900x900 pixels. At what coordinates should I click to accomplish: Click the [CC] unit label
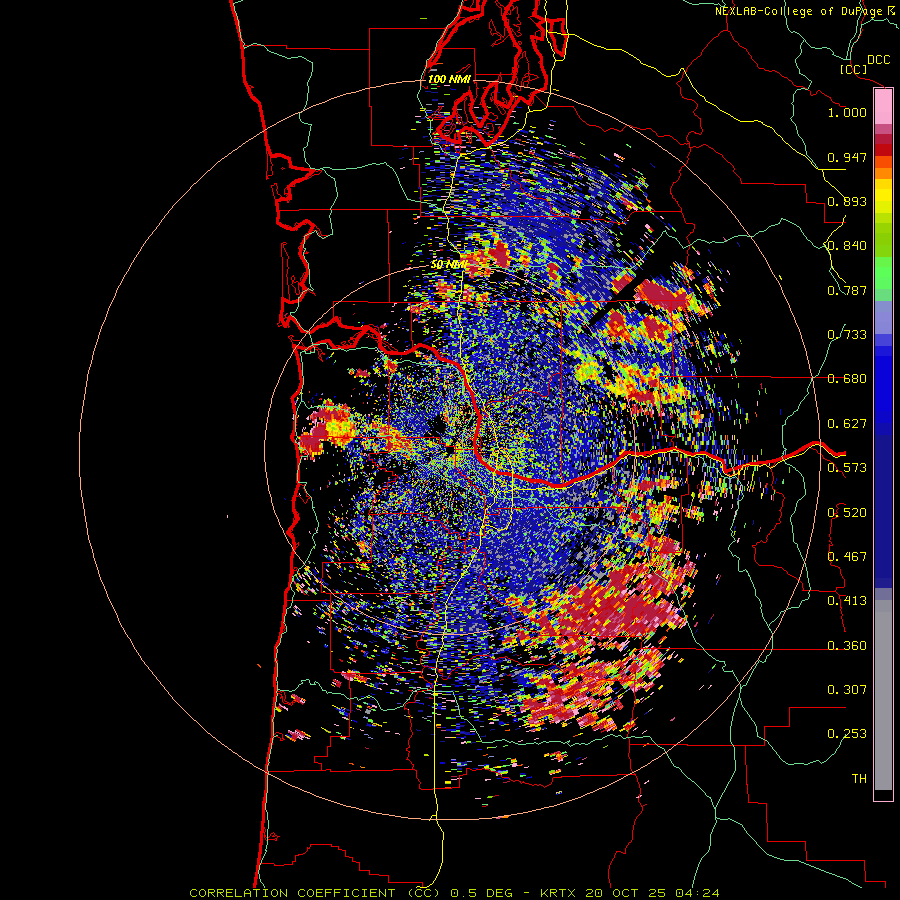tap(854, 69)
